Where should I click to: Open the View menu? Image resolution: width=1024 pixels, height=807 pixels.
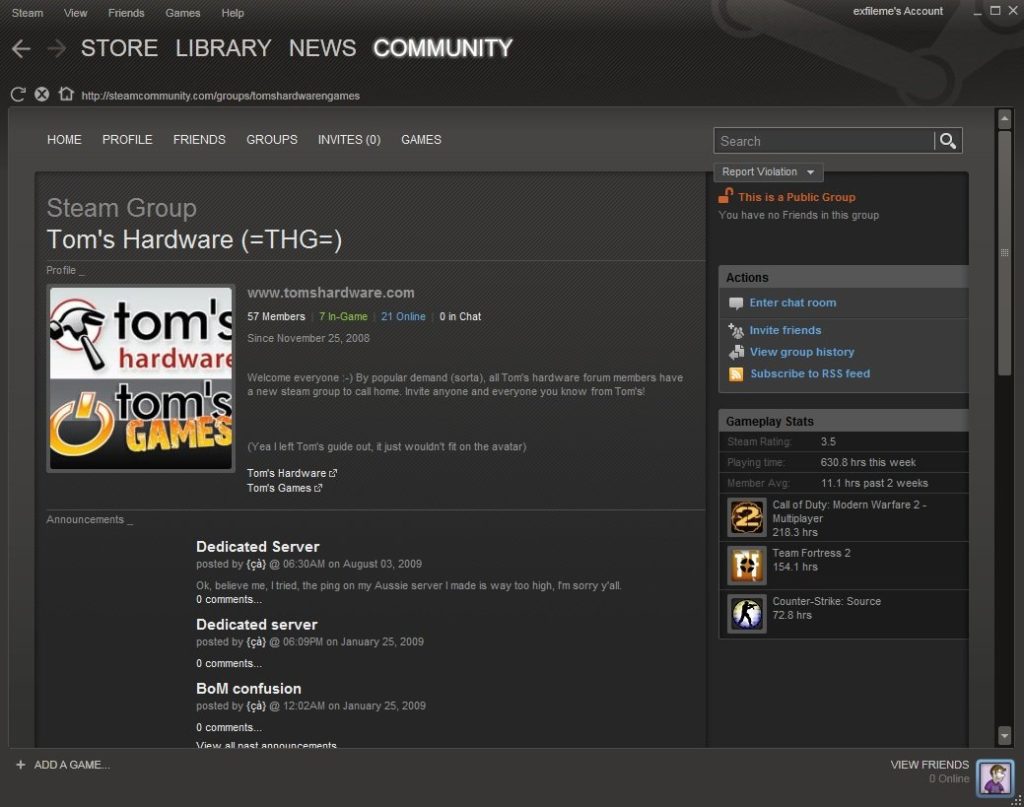pos(75,13)
